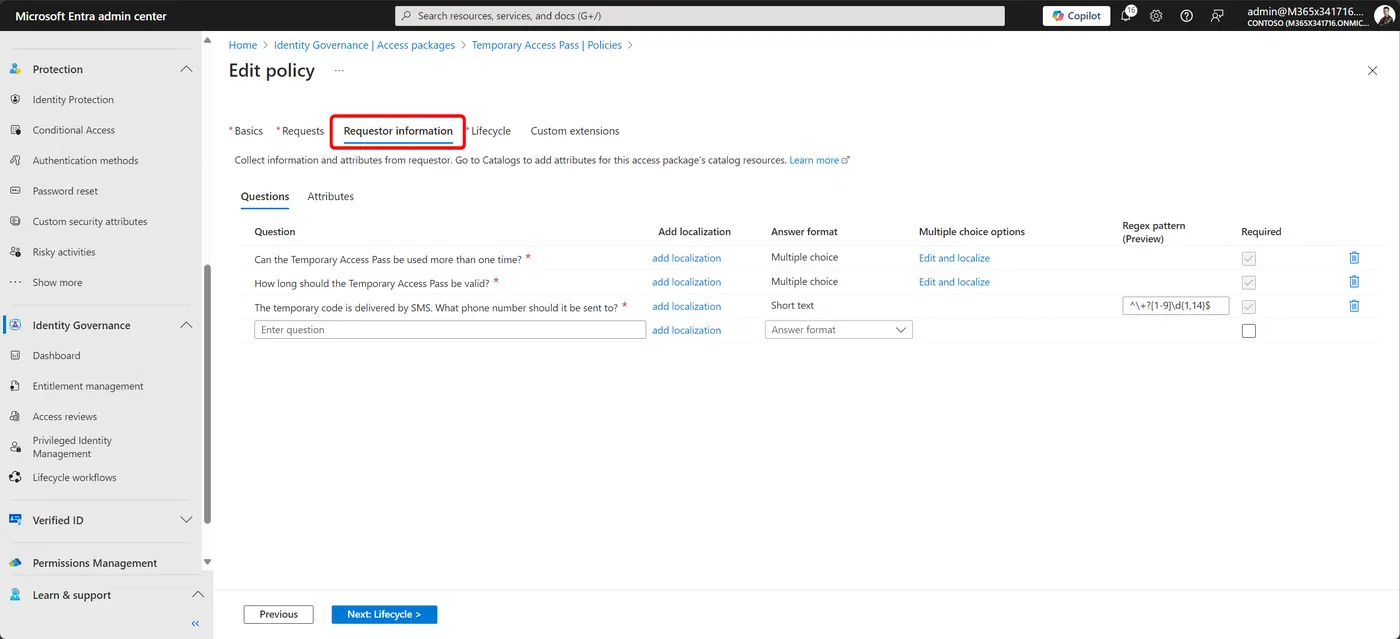Open Risky activities in sidebar
Image resolution: width=1400 pixels, height=639 pixels.
(64, 252)
